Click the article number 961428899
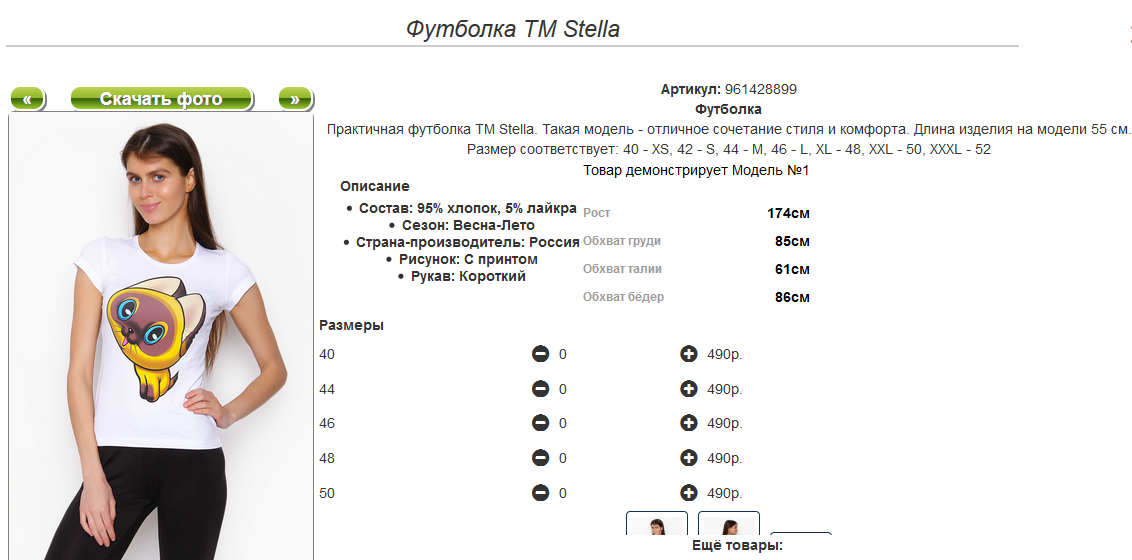This screenshot has width=1132, height=560. 761,89
